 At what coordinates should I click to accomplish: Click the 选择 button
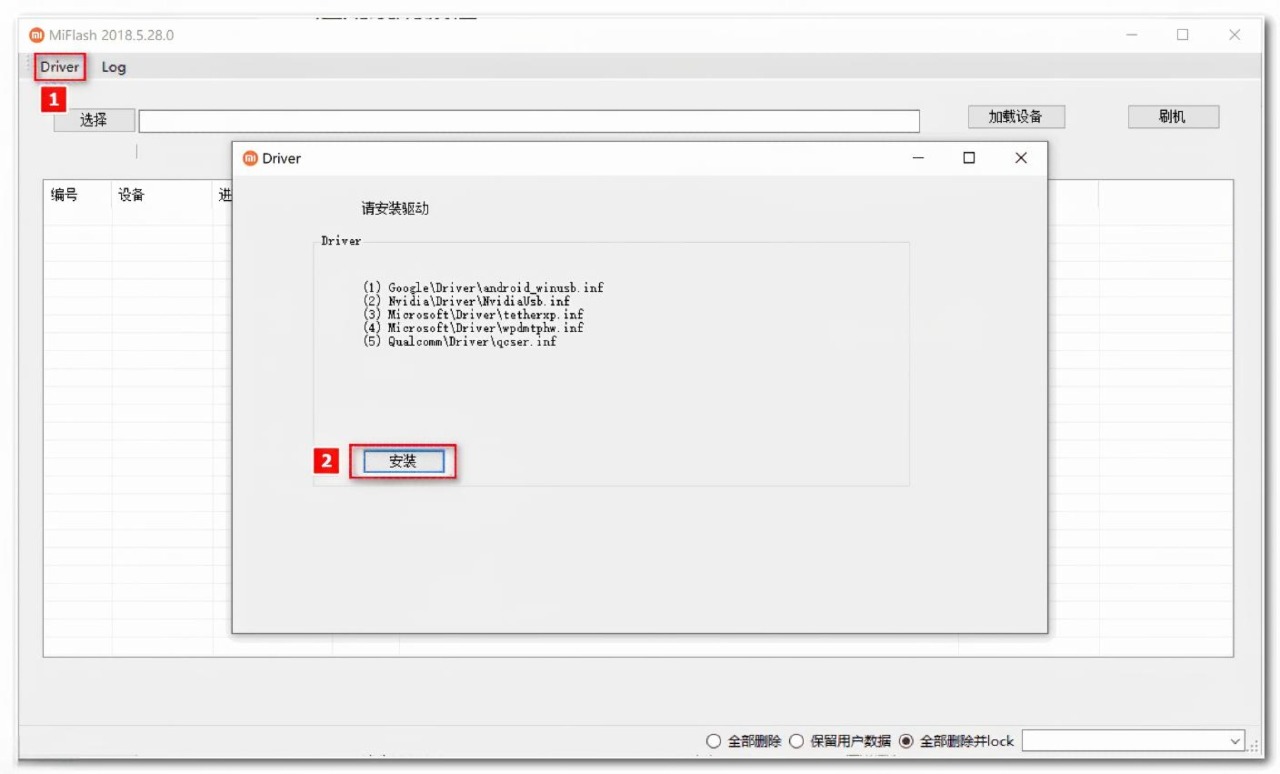94,120
